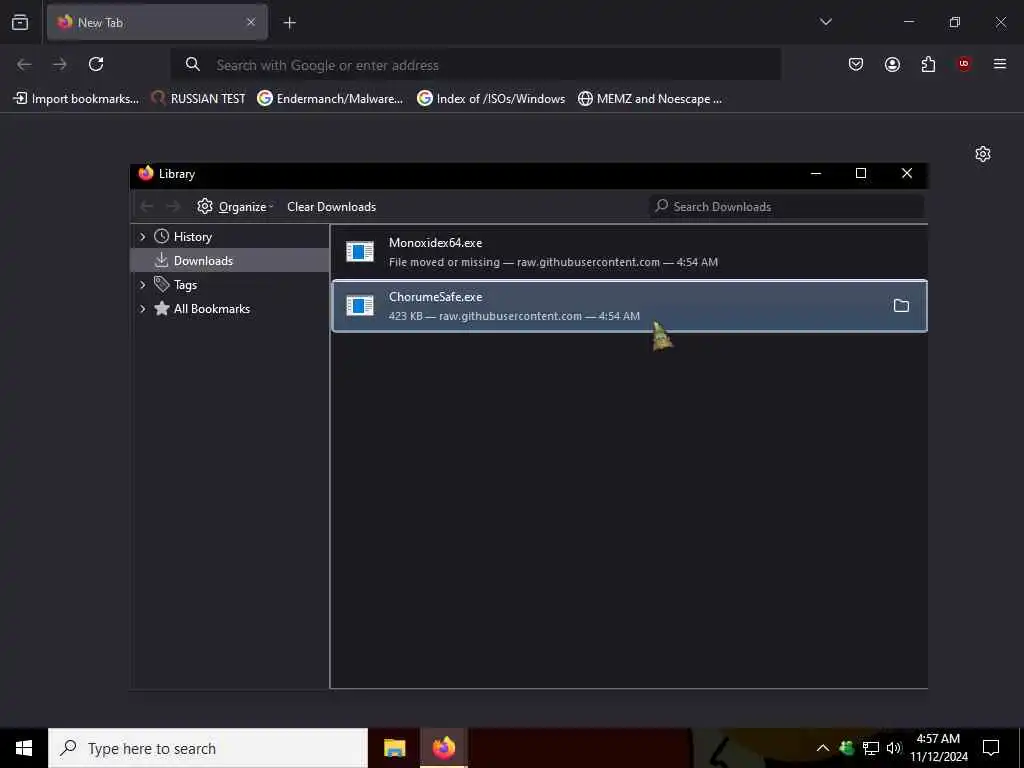Focus the Search with Google address bar
1024x768 pixels.
pos(475,65)
